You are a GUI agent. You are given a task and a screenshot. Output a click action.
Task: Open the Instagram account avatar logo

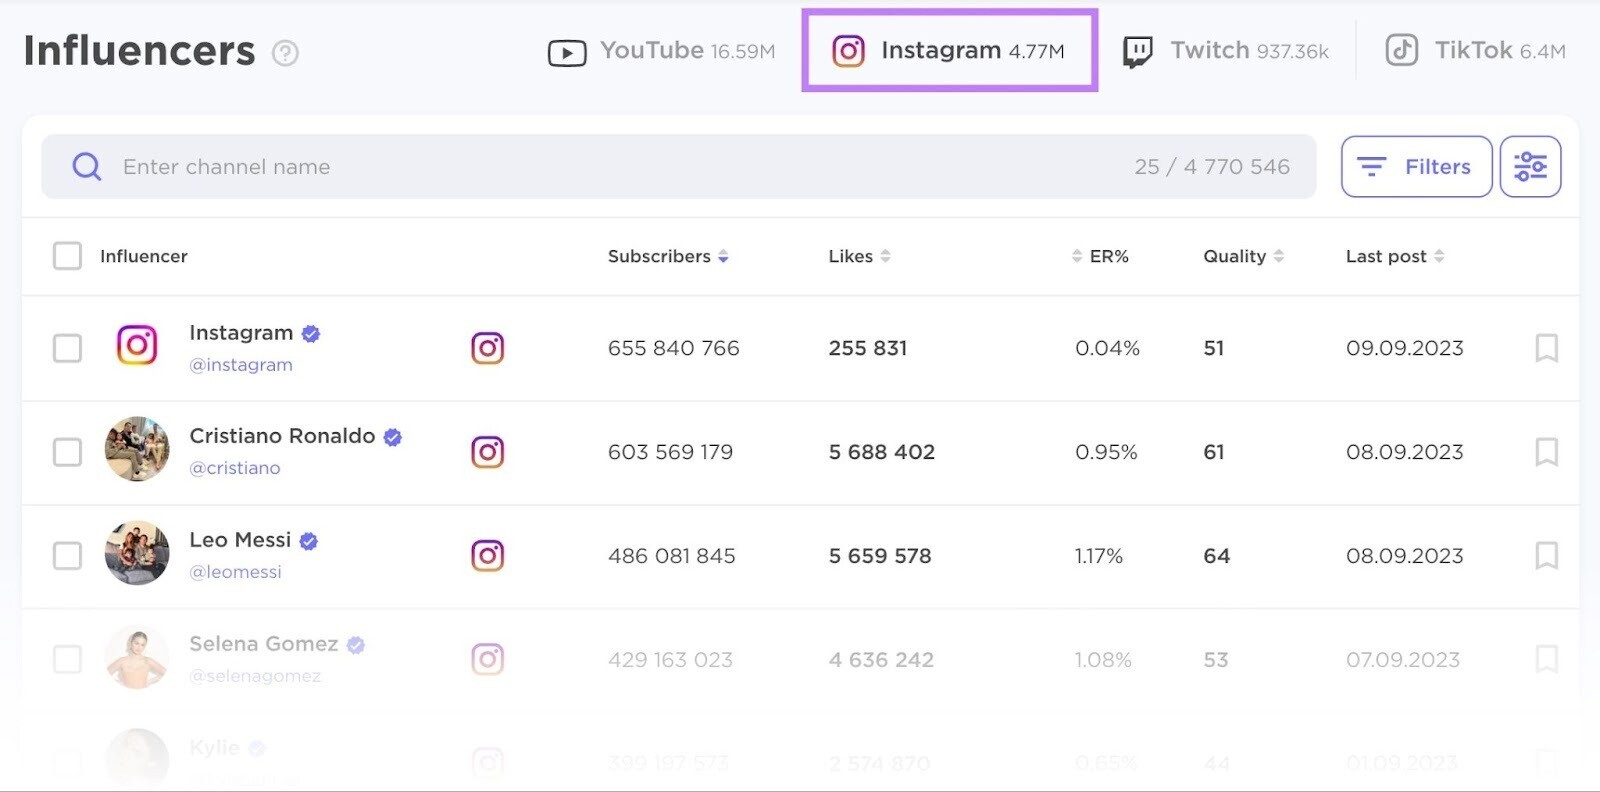137,346
